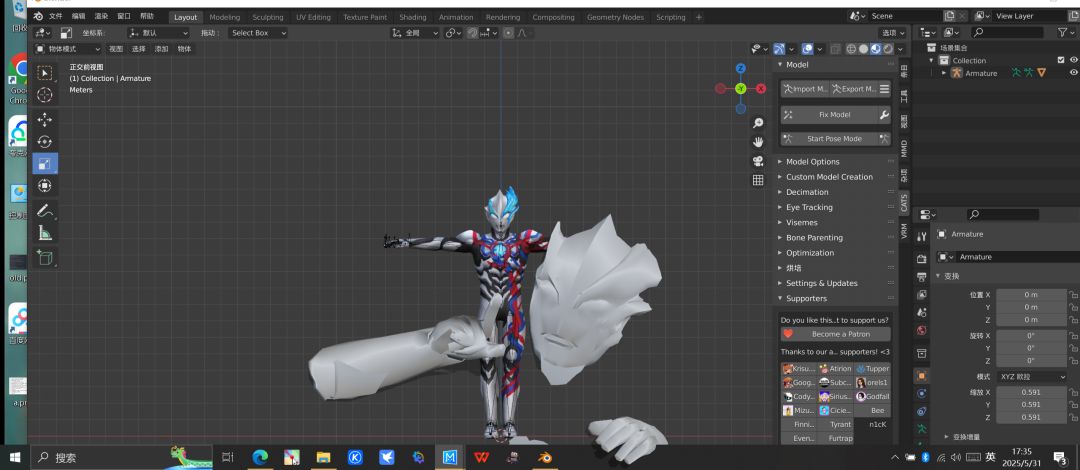Click the red X axis gizmo ball
The width and height of the screenshot is (1080, 470).
tap(760, 88)
